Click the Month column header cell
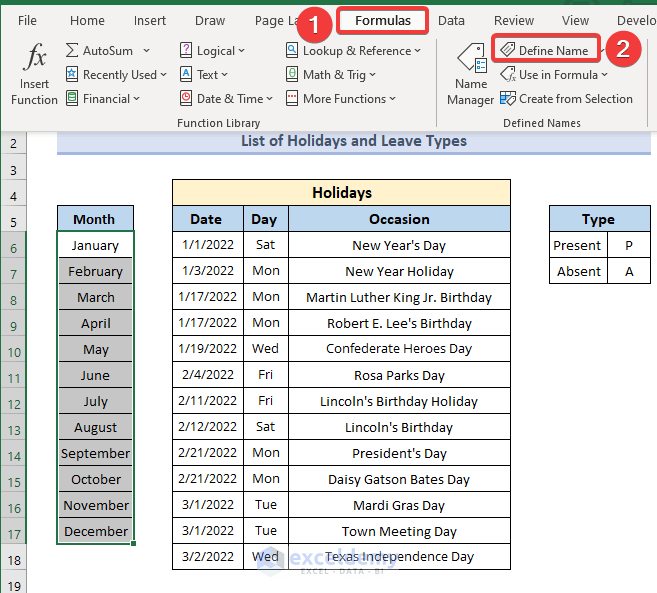The image size is (657, 593). pos(96,219)
